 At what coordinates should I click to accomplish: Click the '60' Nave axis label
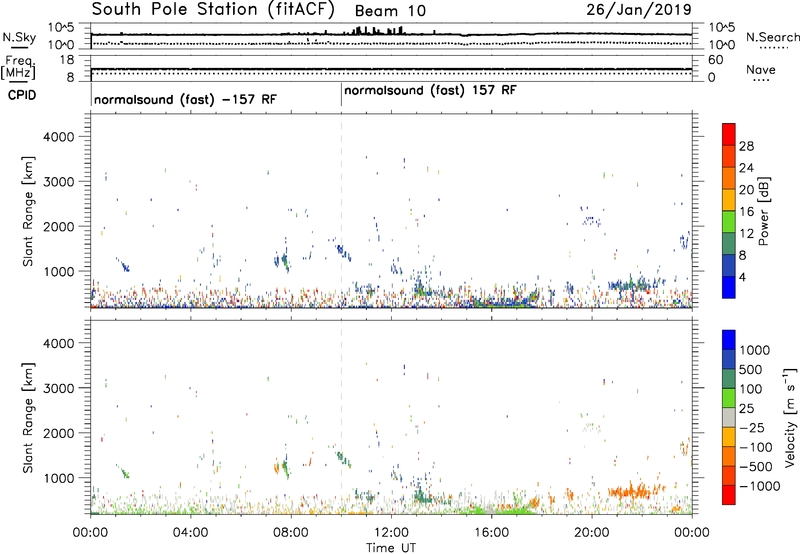716,60
